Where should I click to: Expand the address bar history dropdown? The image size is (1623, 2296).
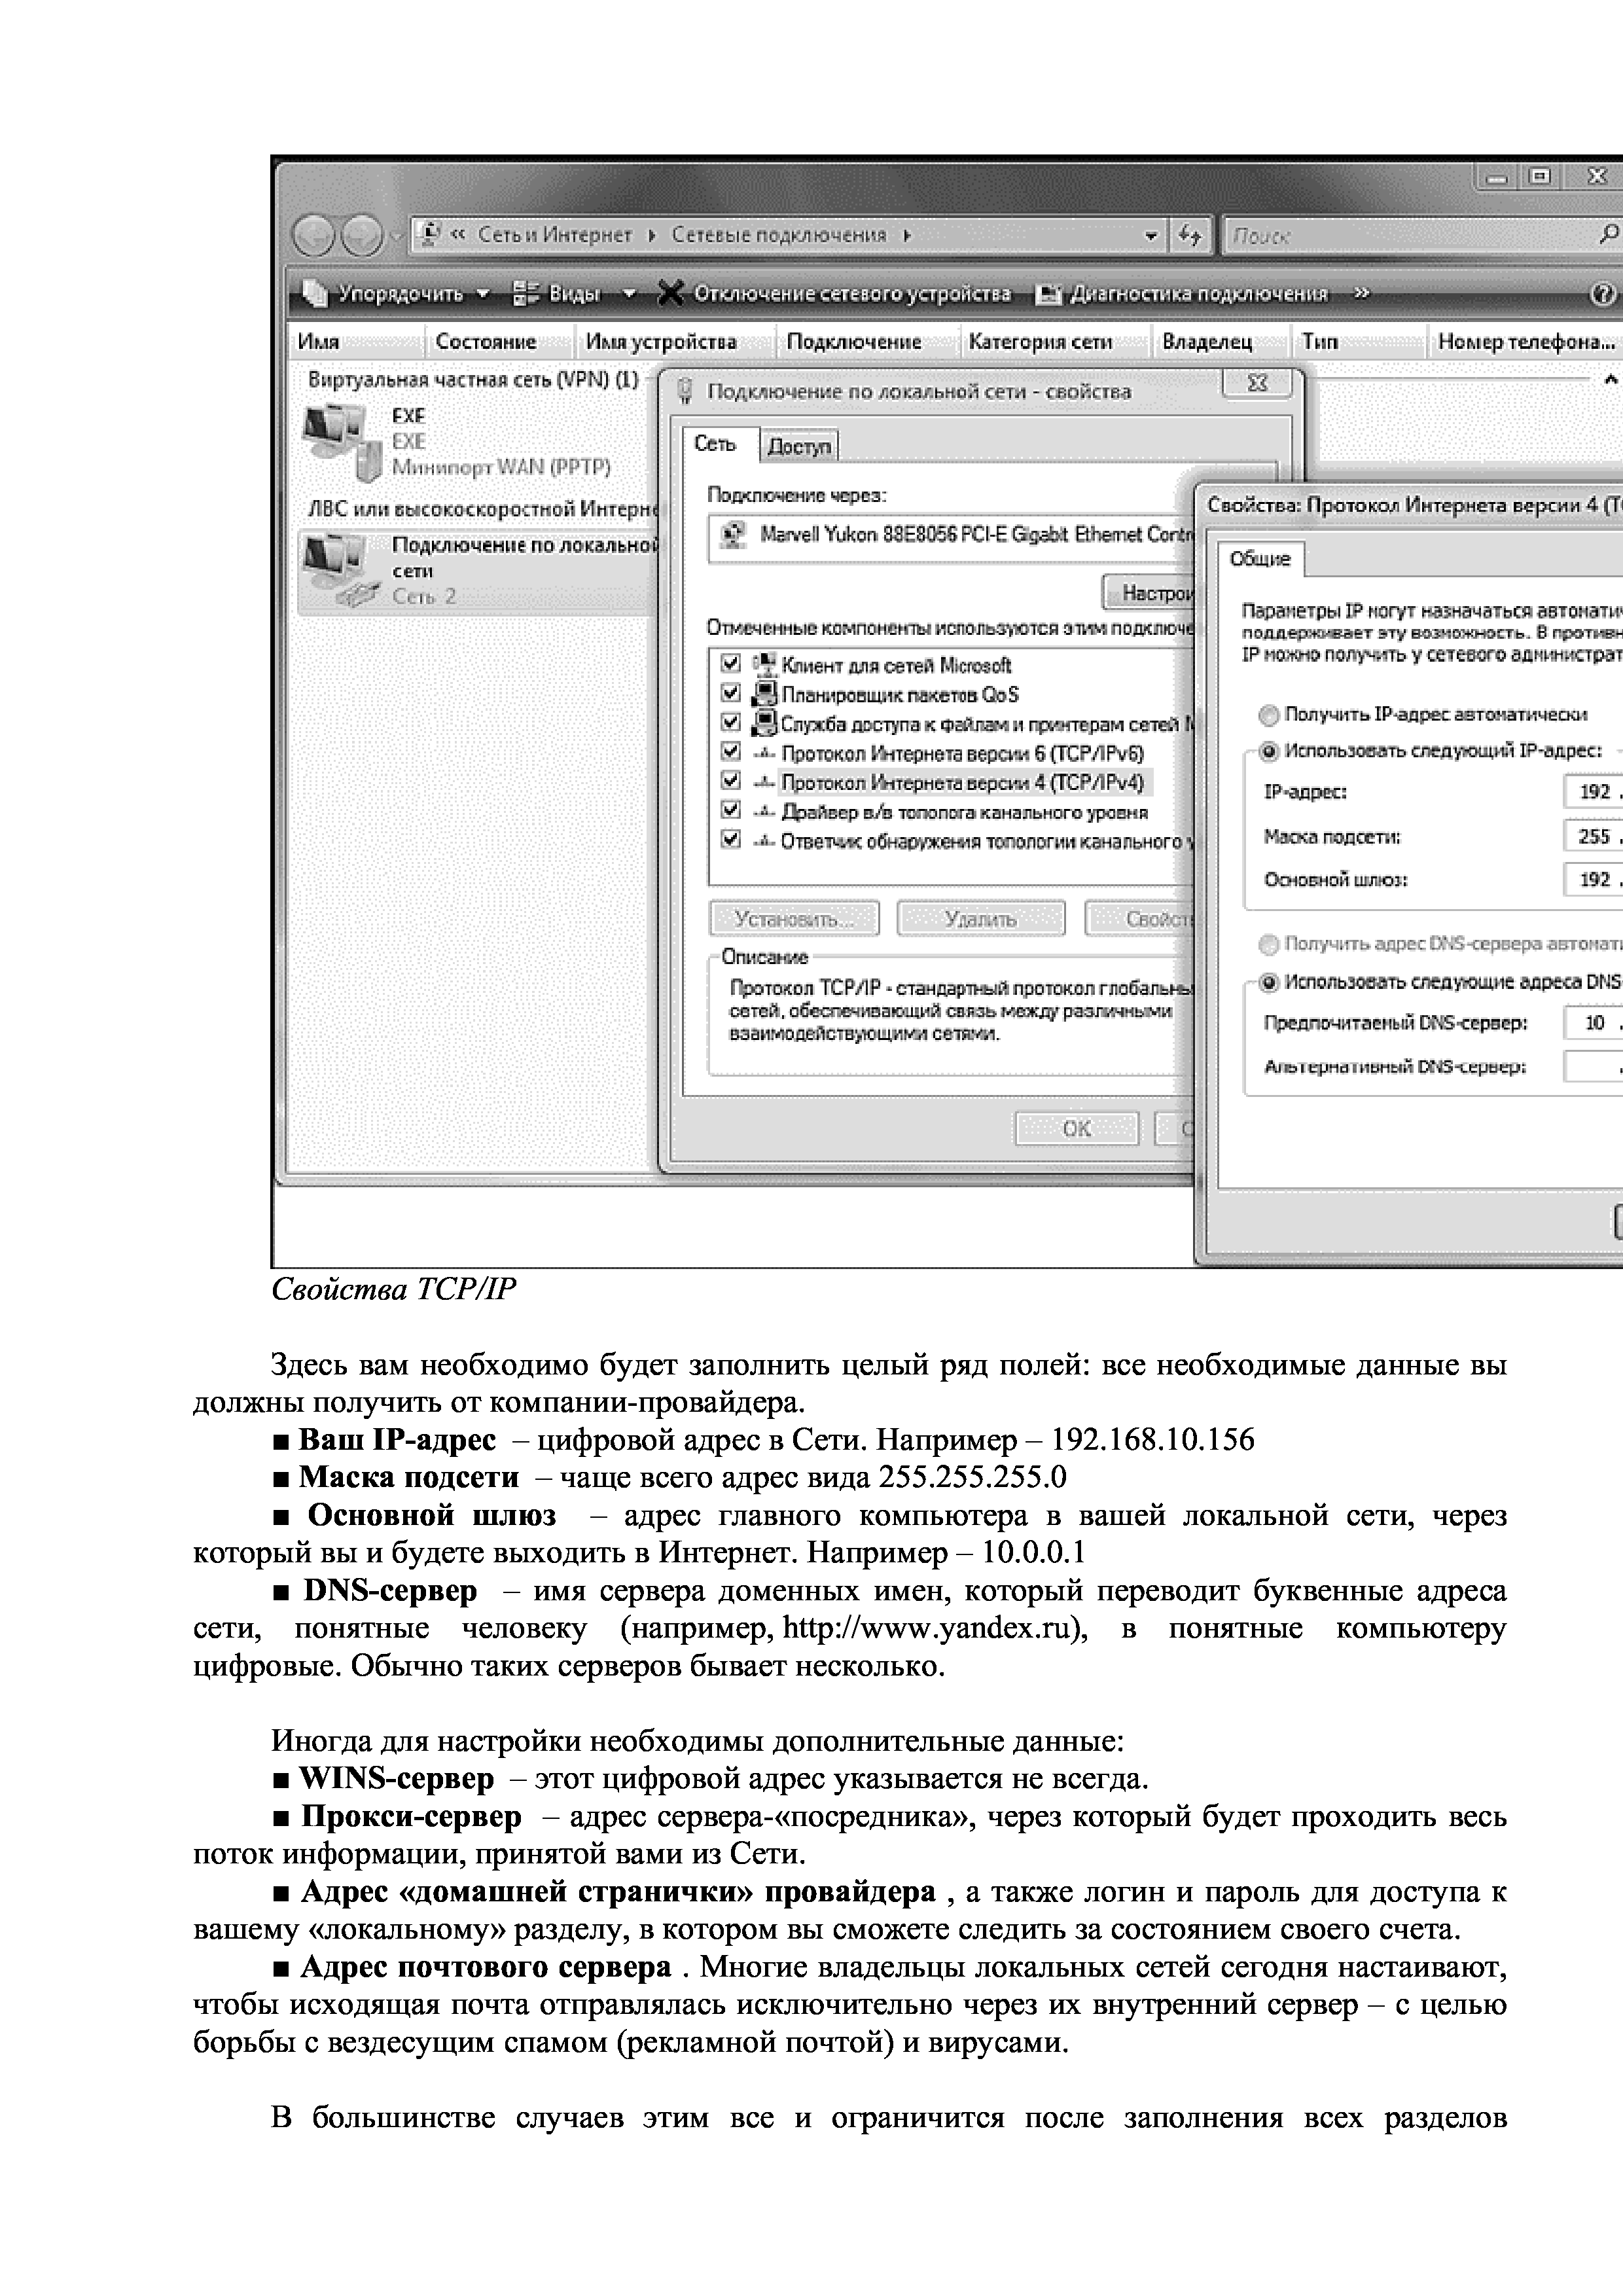coord(1151,237)
